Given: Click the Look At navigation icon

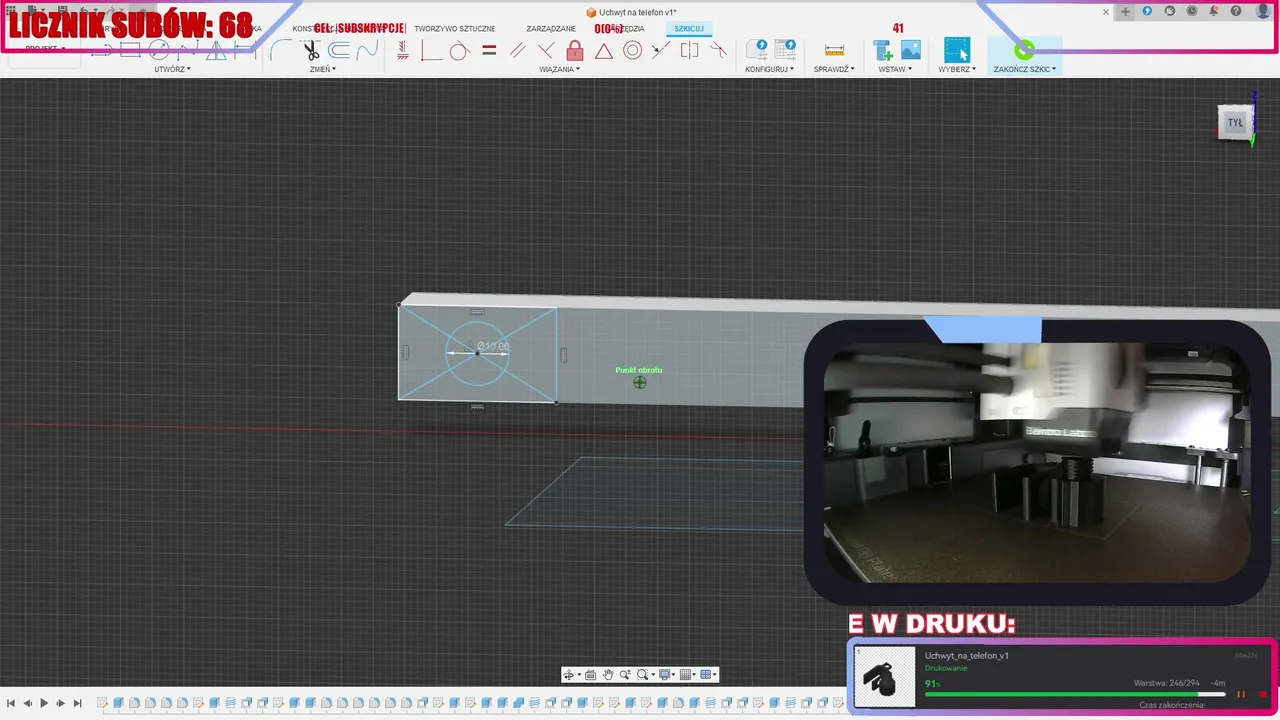Looking at the screenshot, I should 590,675.
